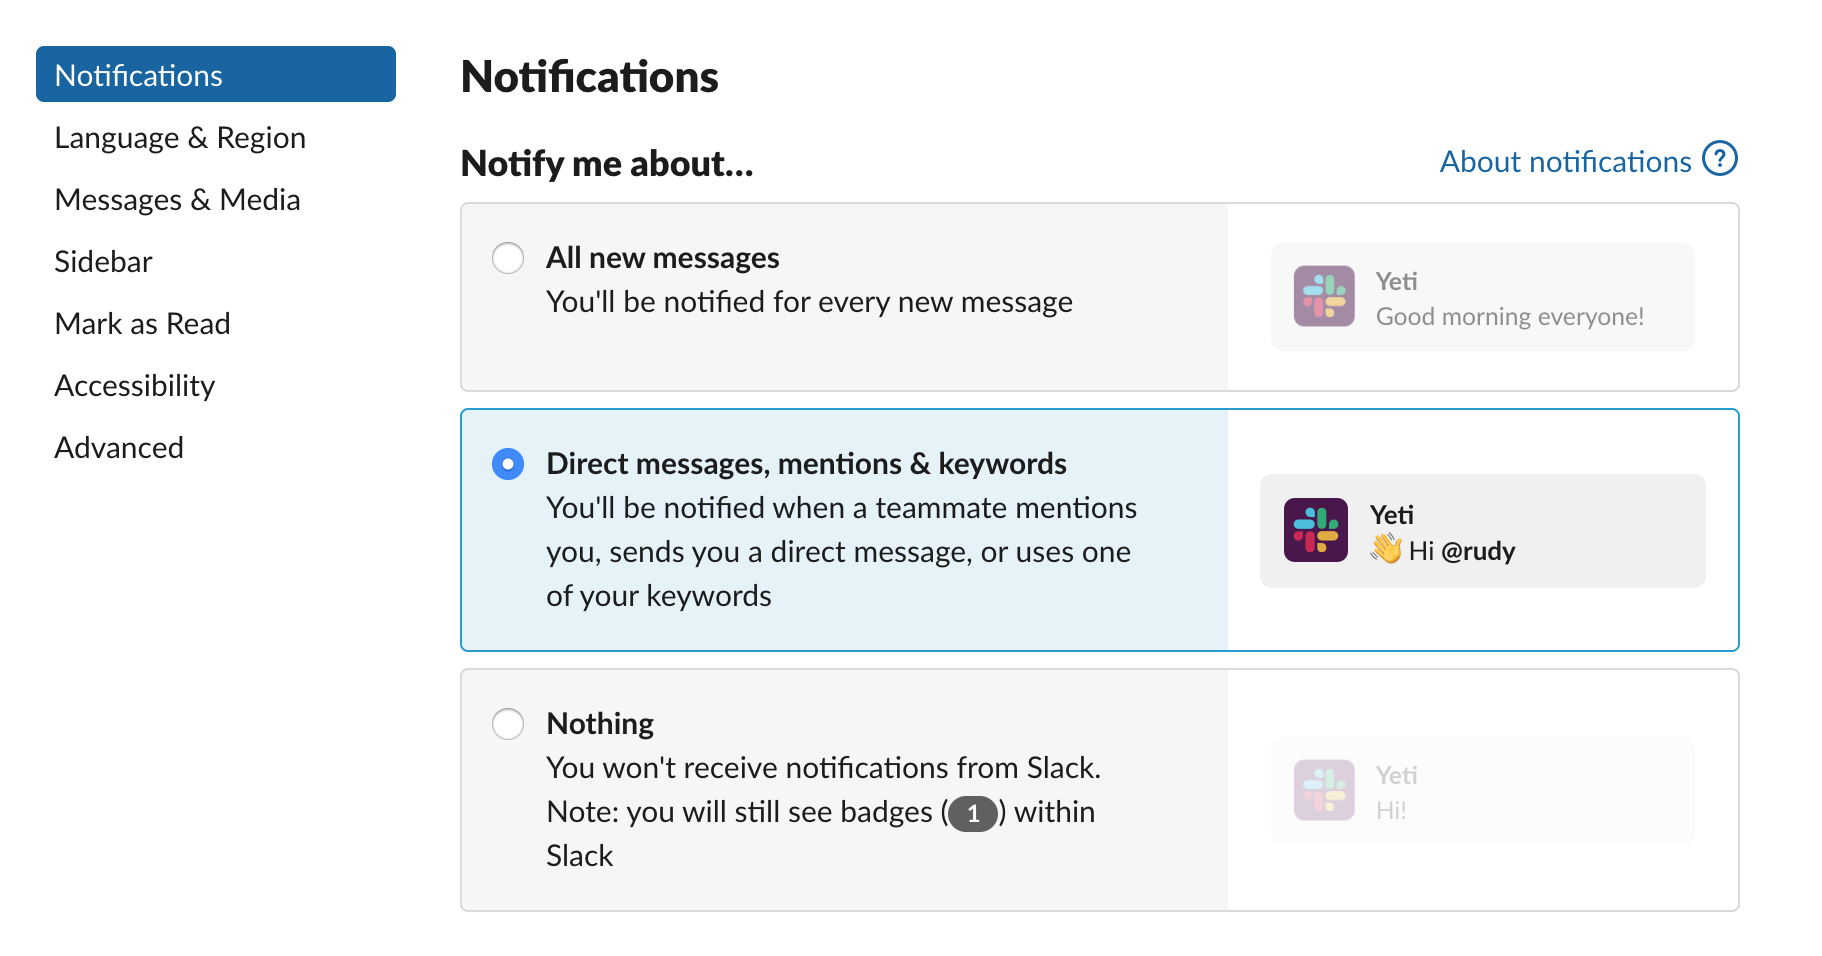Screen dimensions: 1822x956
Task: Open Accessibility preferences
Action: click(x=134, y=385)
